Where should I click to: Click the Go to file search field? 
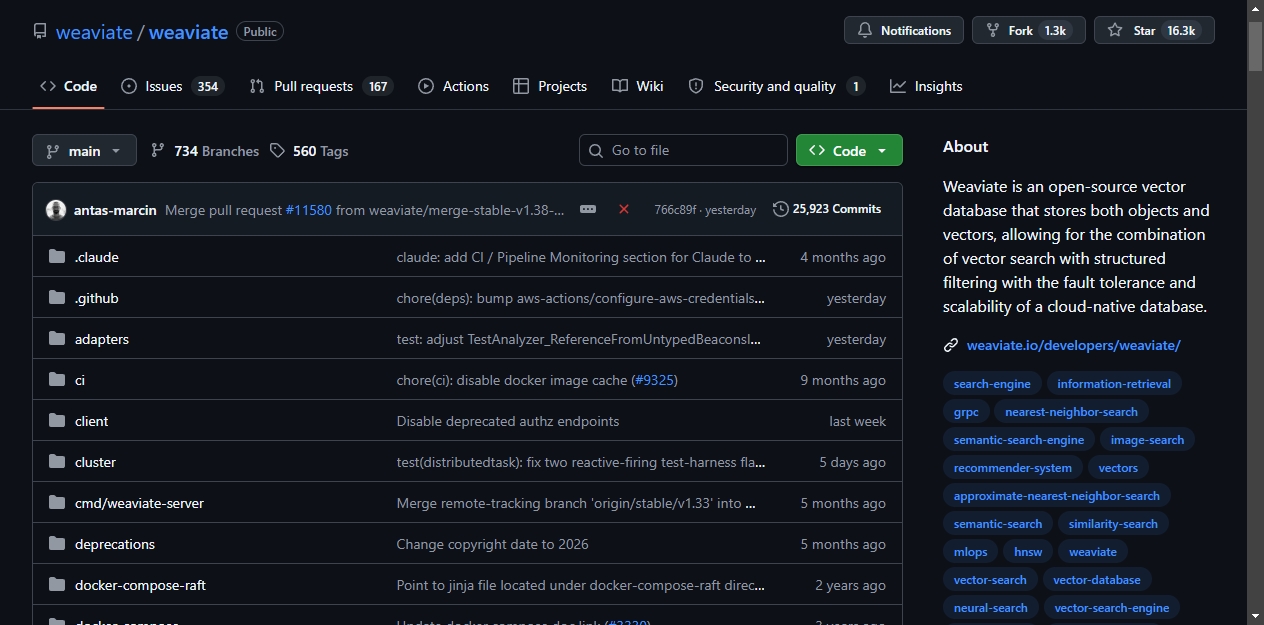(x=683, y=150)
